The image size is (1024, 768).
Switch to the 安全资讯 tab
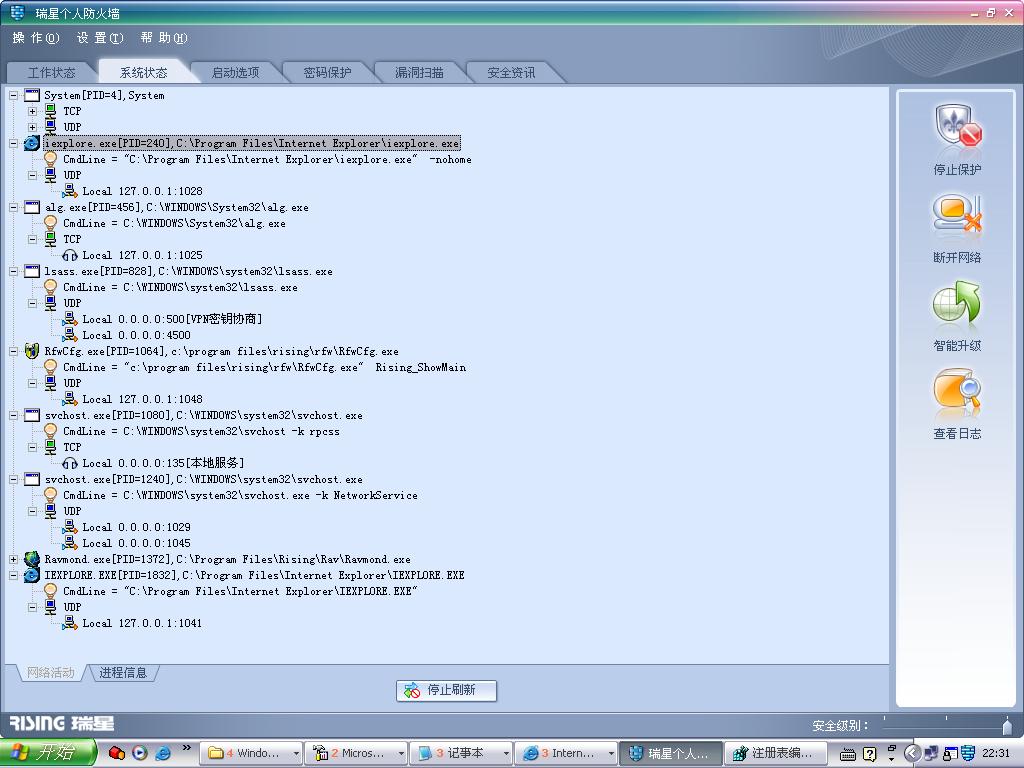point(511,72)
